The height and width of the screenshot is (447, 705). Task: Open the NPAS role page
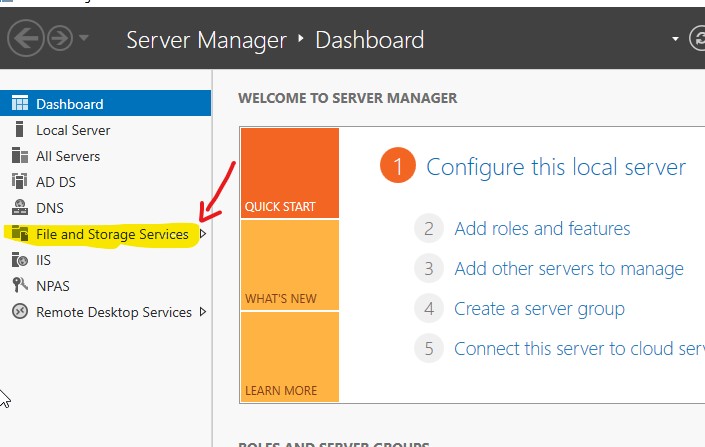(53, 286)
